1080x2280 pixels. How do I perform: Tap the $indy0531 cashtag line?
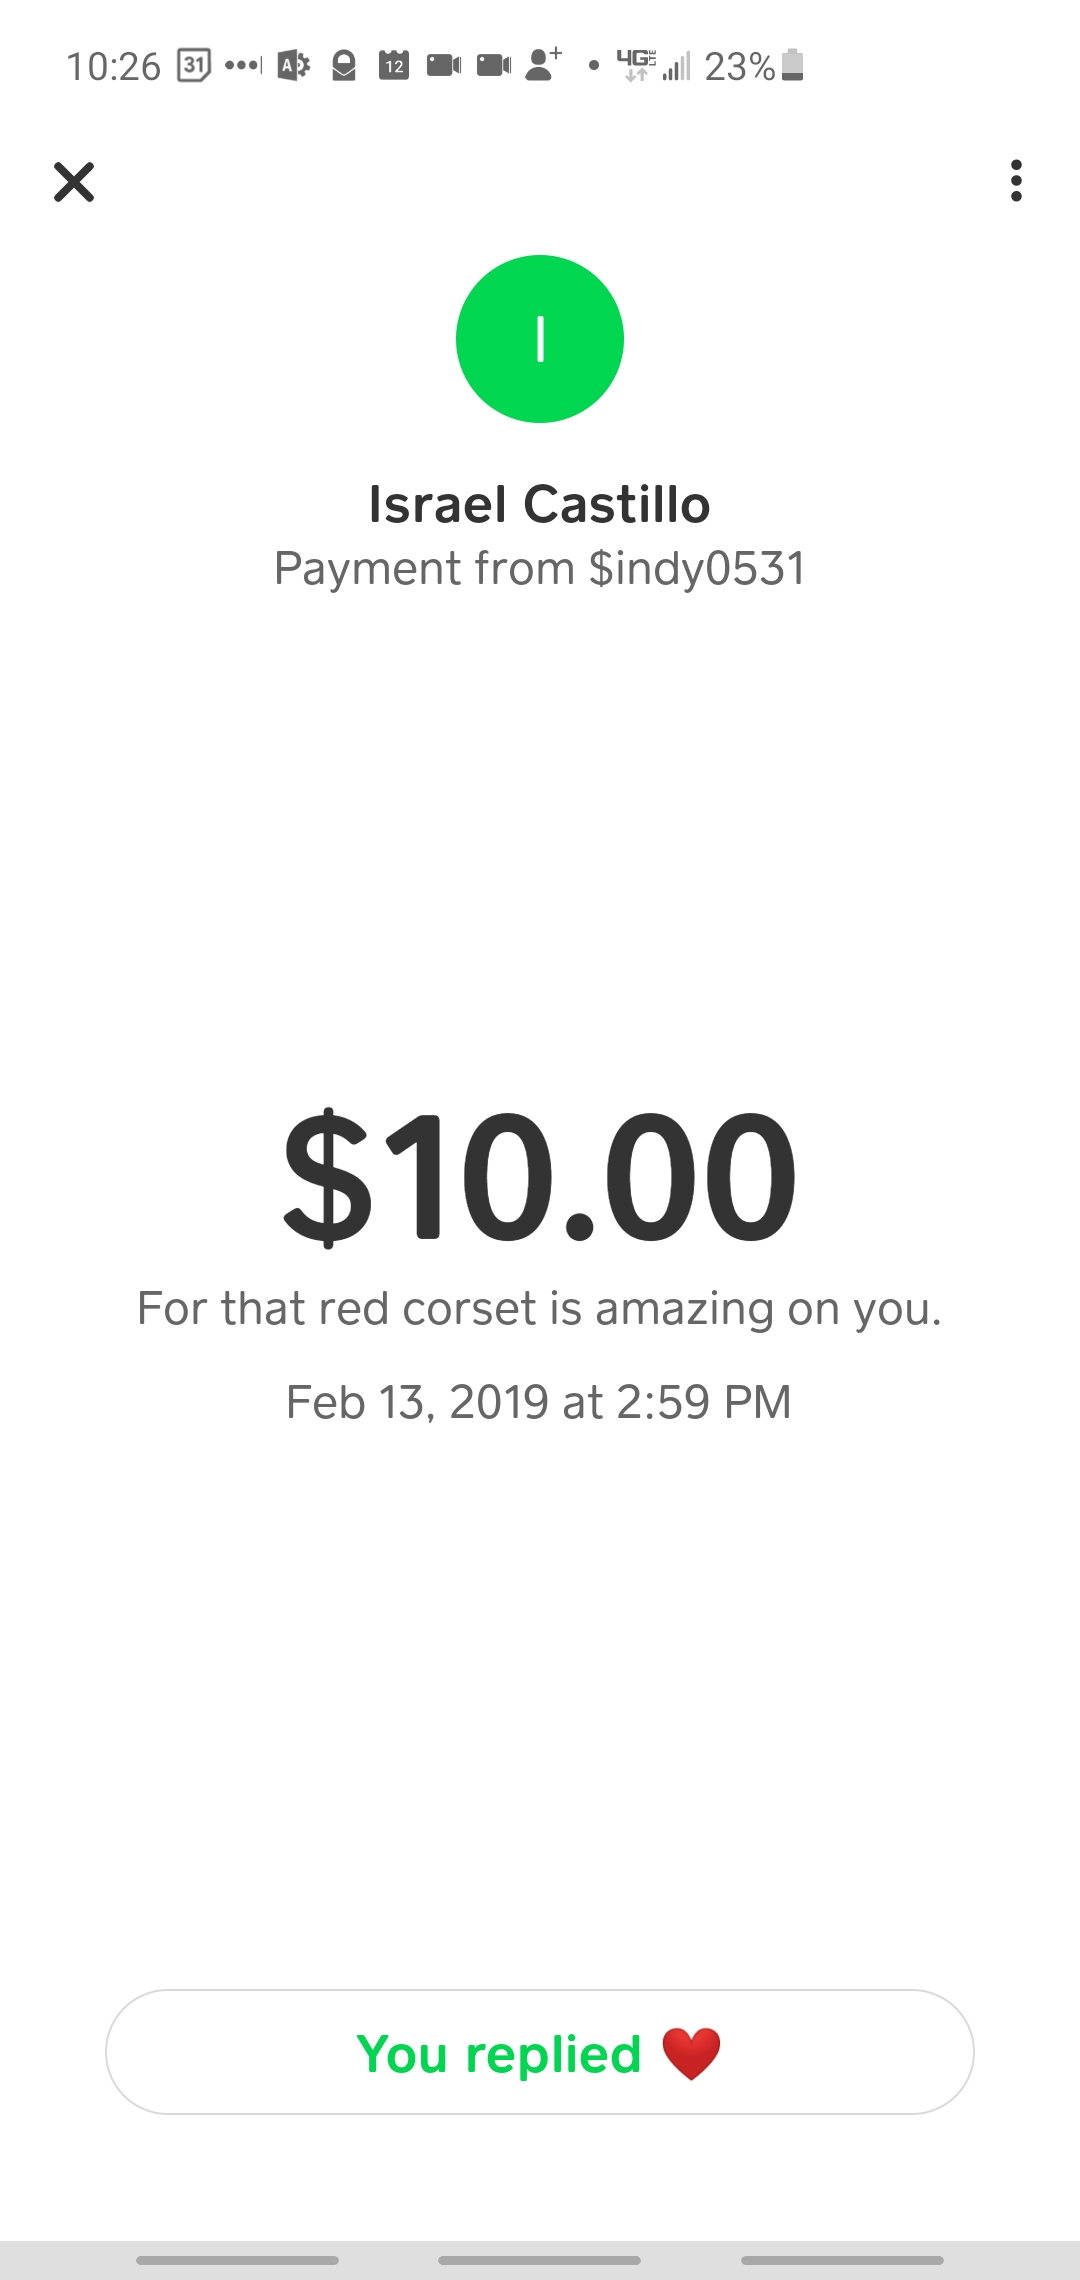[540, 569]
